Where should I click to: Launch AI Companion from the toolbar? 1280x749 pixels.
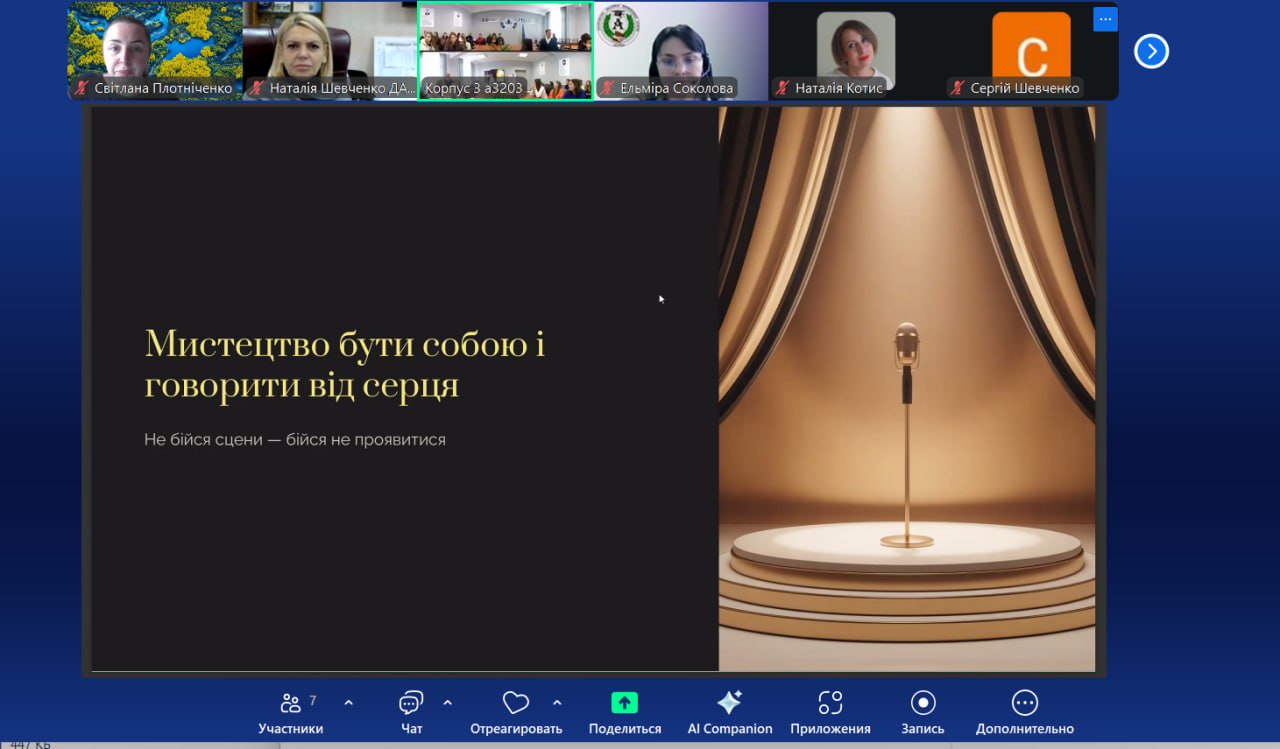point(730,713)
